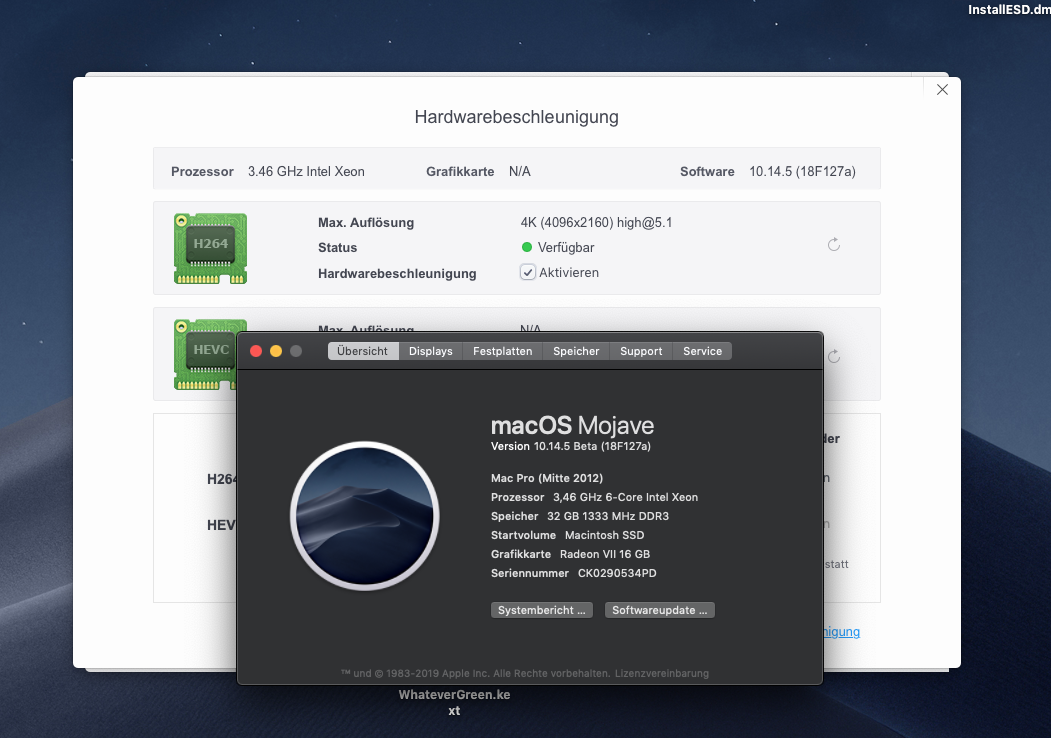Click the Mac Pro (Mitte 2012) text

547,478
